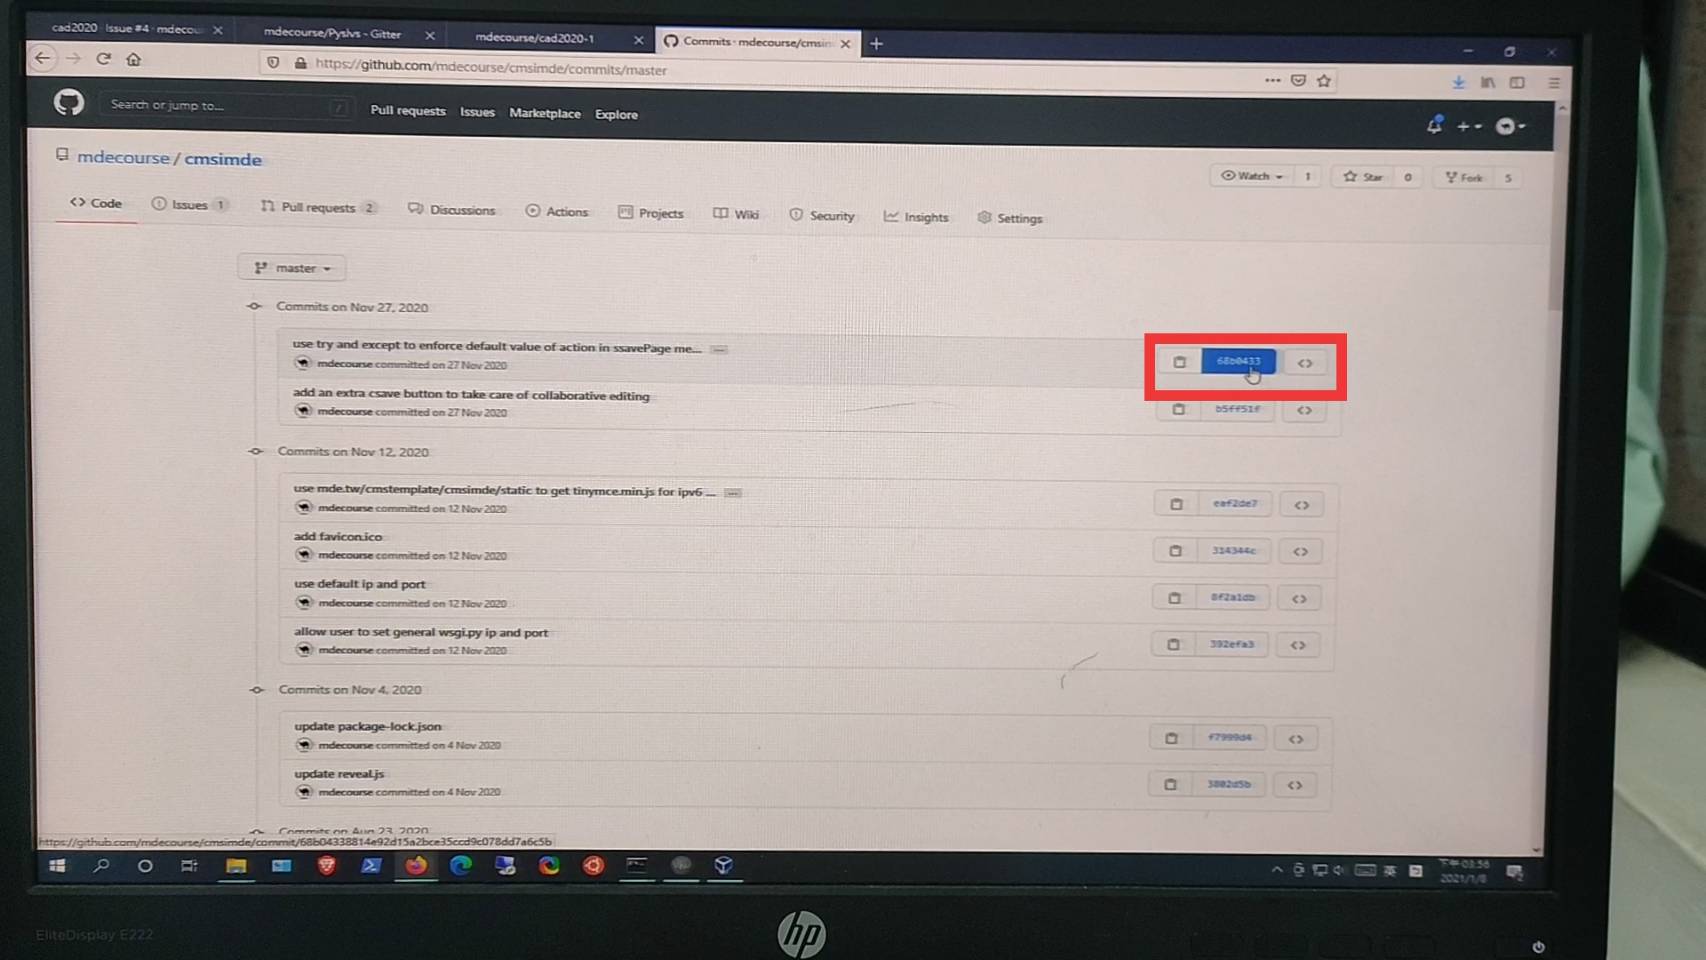Browse repository at commit 392efa3
The image size is (1706, 960).
[1298, 646]
